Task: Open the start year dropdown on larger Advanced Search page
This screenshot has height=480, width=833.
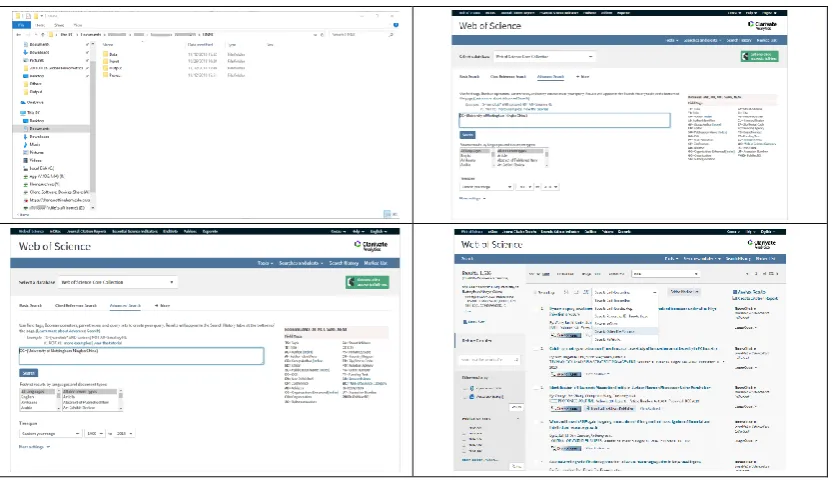Action: 95,434
